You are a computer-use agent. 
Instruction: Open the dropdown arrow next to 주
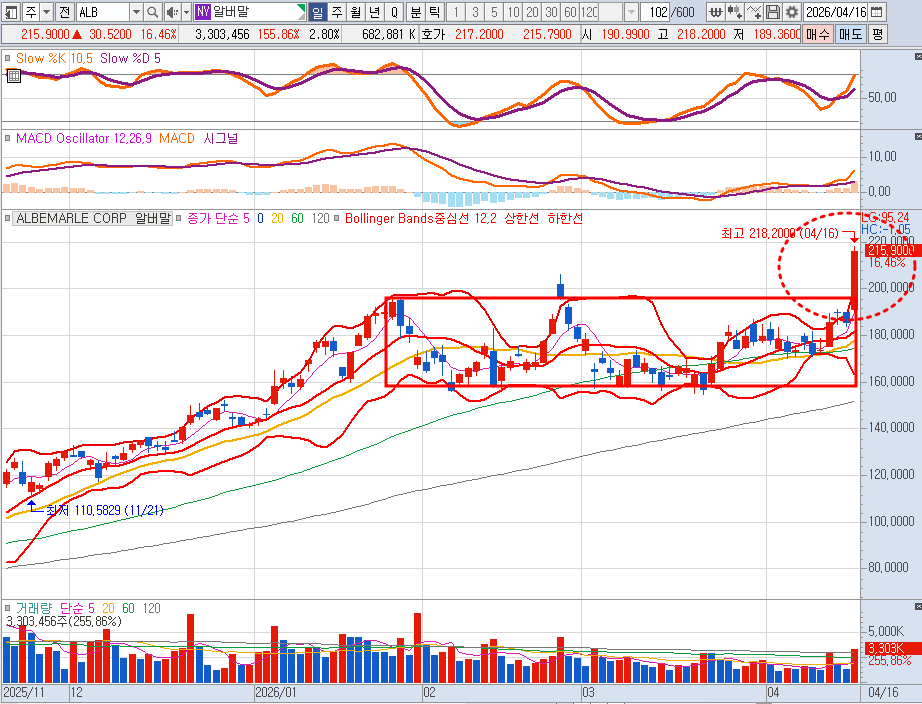point(45,12)
